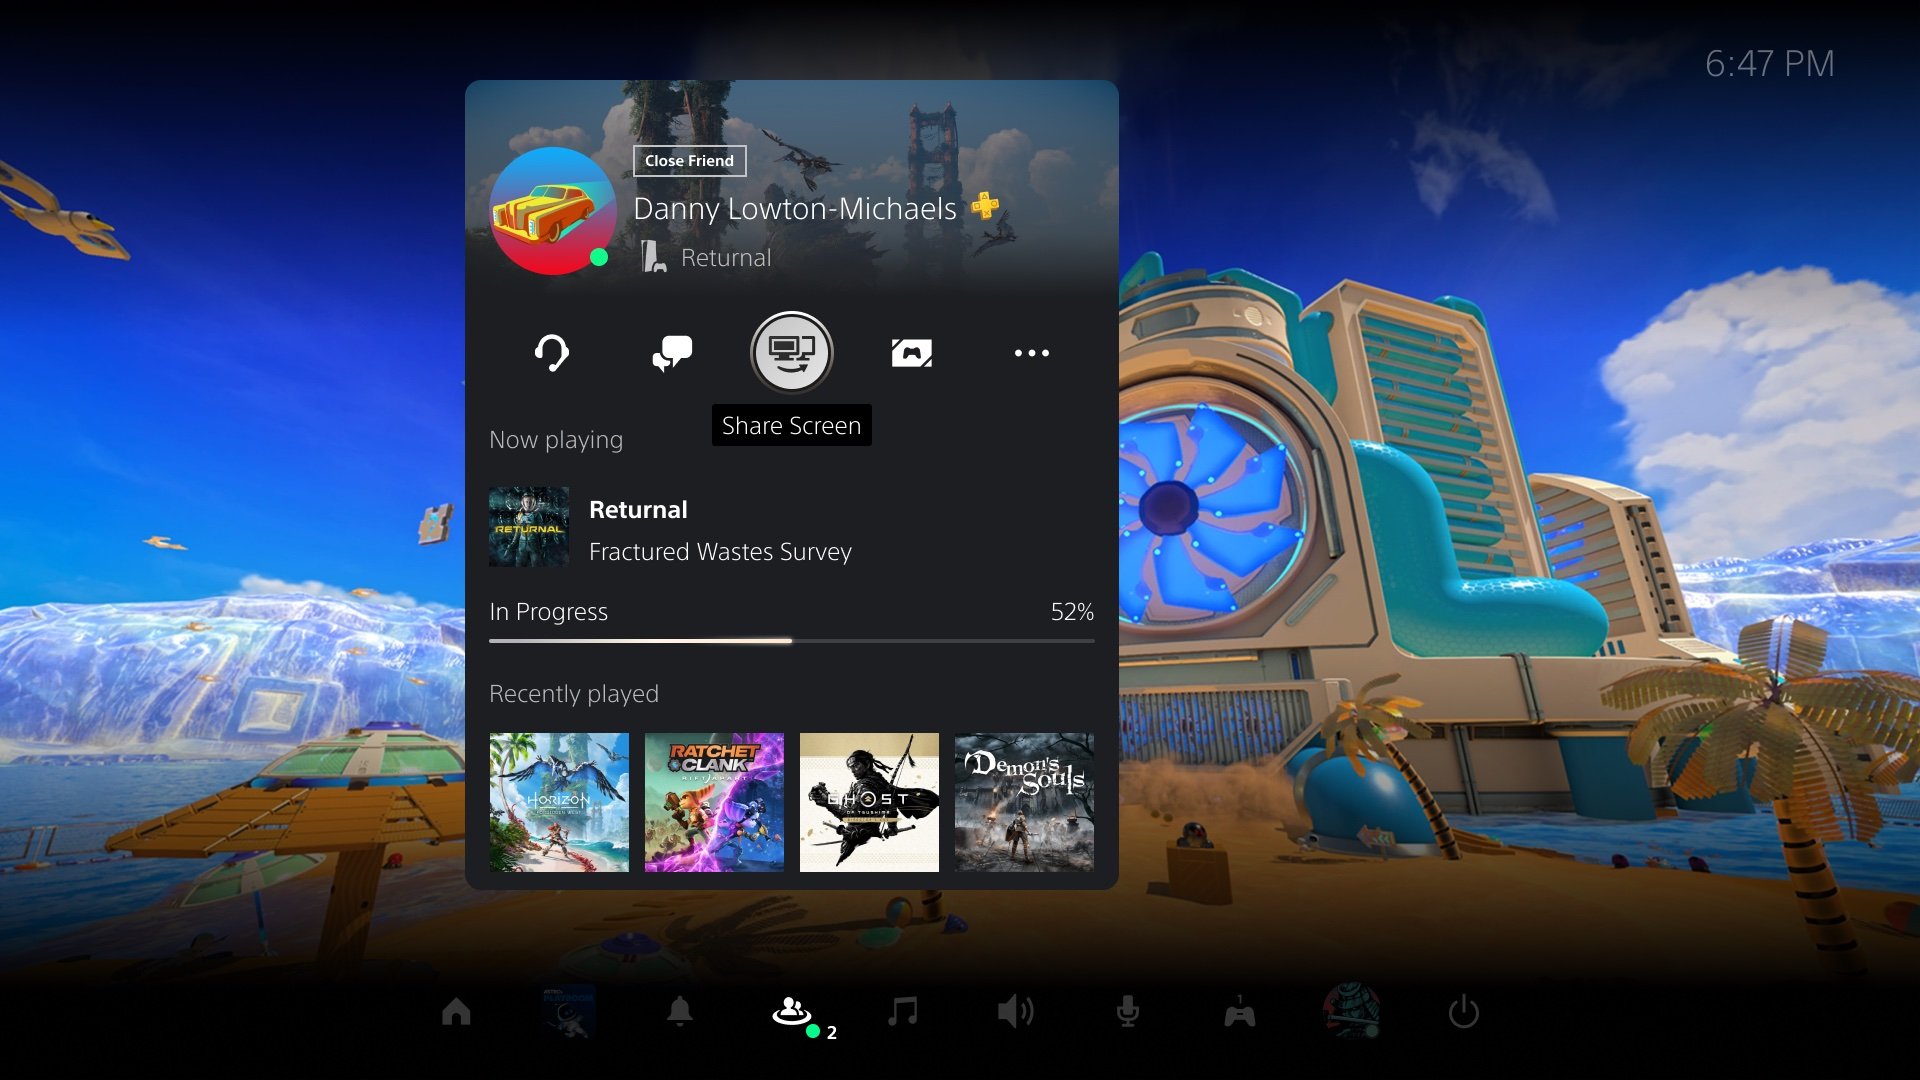This screenshot has height=1080, width=1920.
Task: Click Ghost of Tsushima game thumbnail
Action: 869,802
